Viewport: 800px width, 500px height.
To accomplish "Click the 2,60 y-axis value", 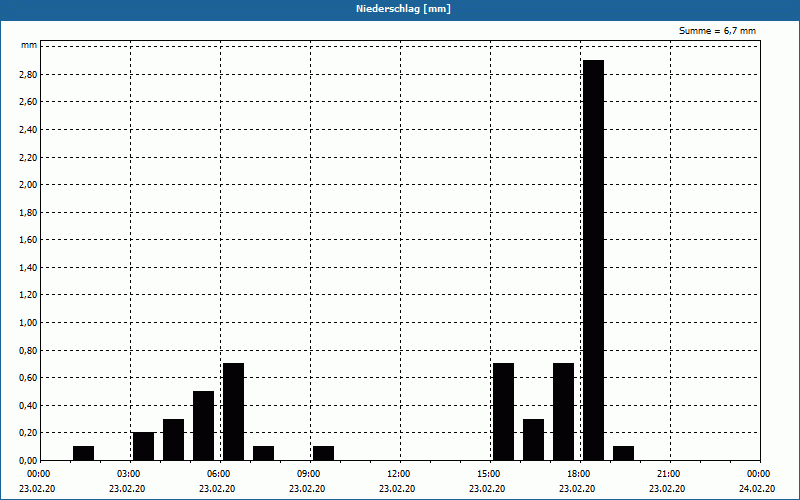I will click(x=28, y=102).
